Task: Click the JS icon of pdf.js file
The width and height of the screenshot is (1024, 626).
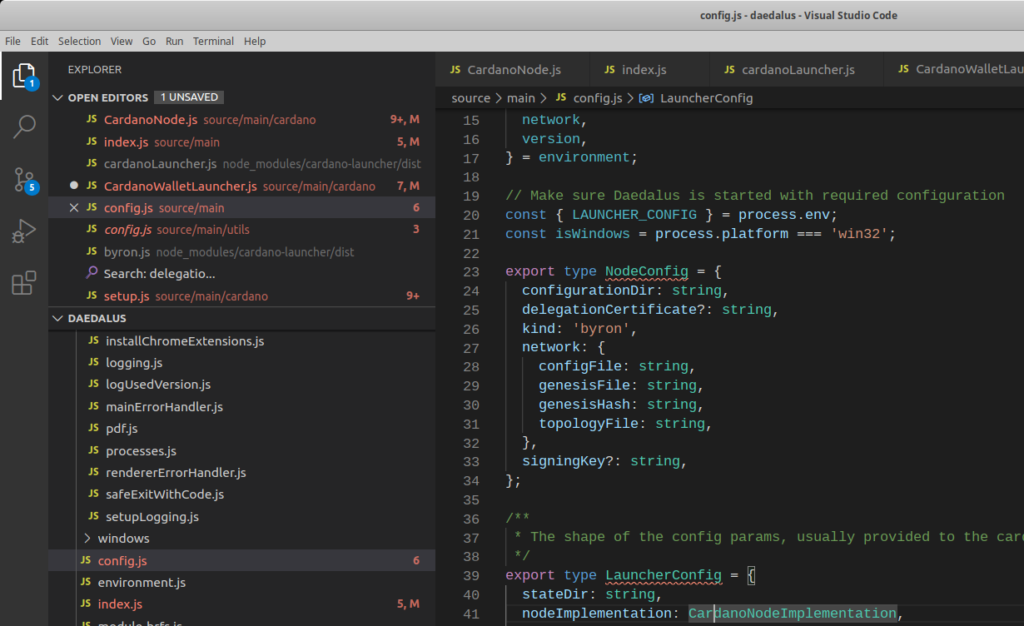Action: click(x=93, y=428)
